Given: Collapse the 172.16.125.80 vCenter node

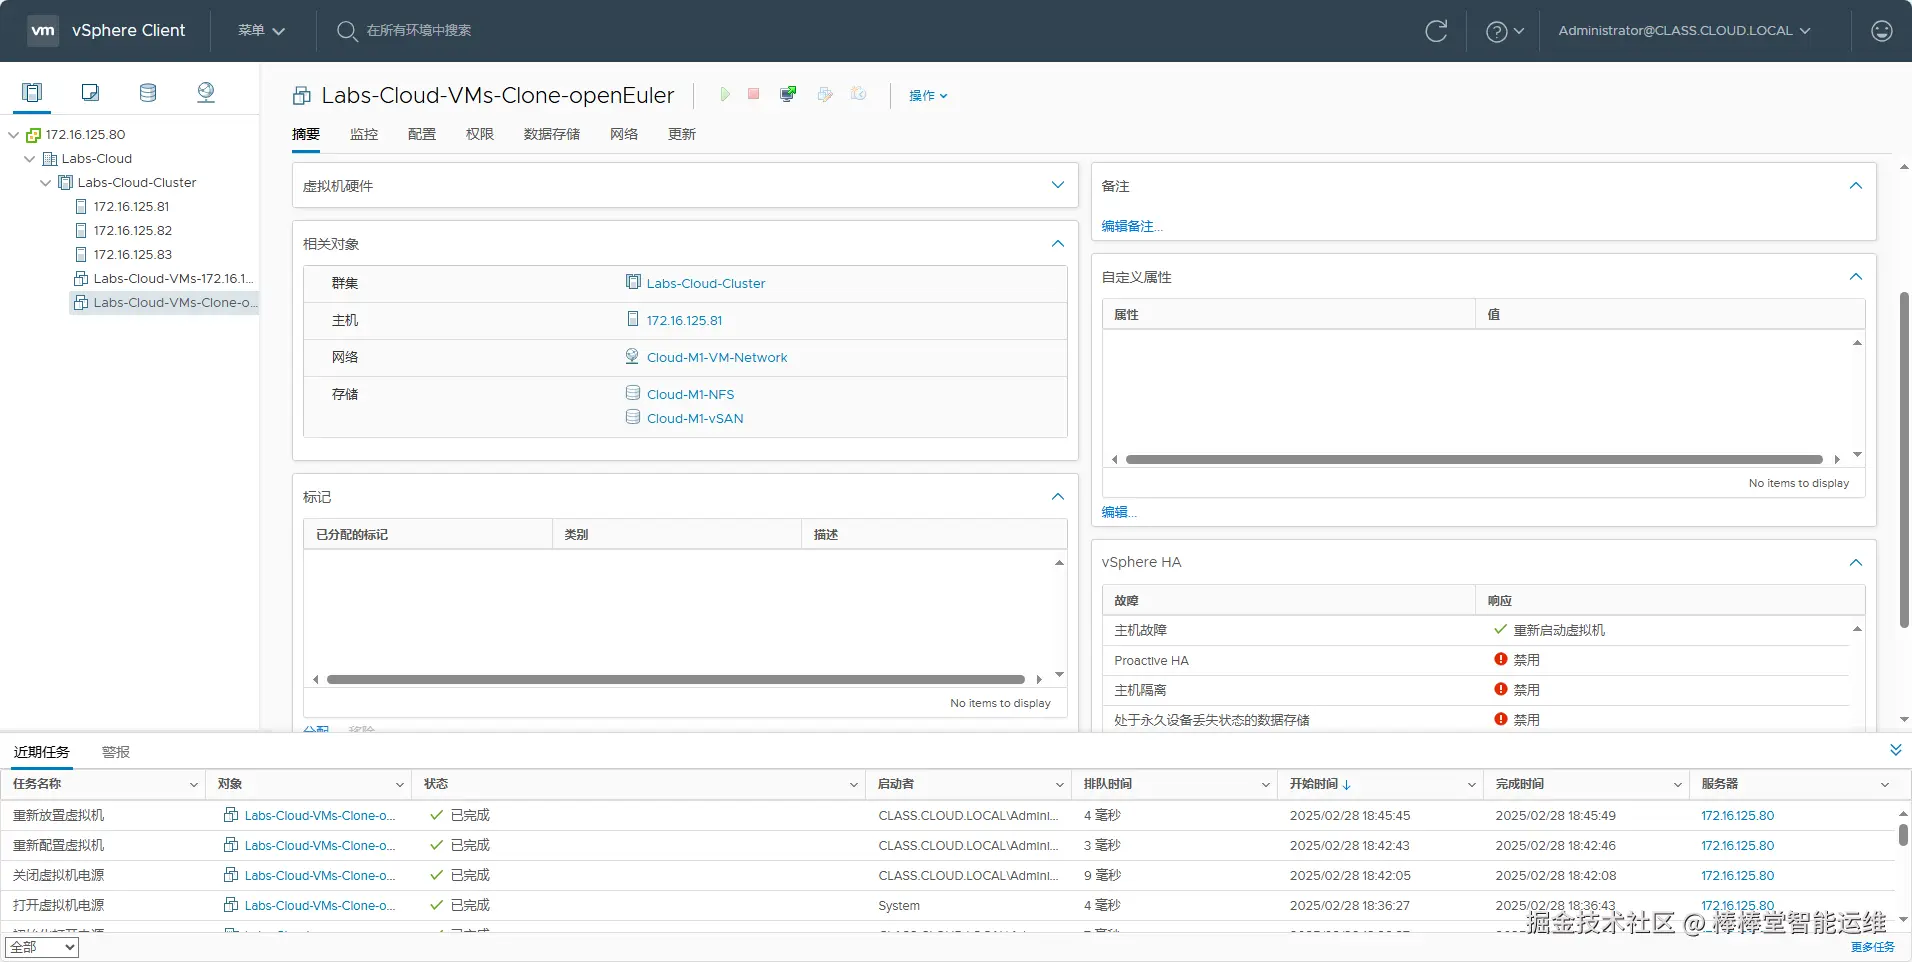Looking at the screenshot, I should pos(14,135).
